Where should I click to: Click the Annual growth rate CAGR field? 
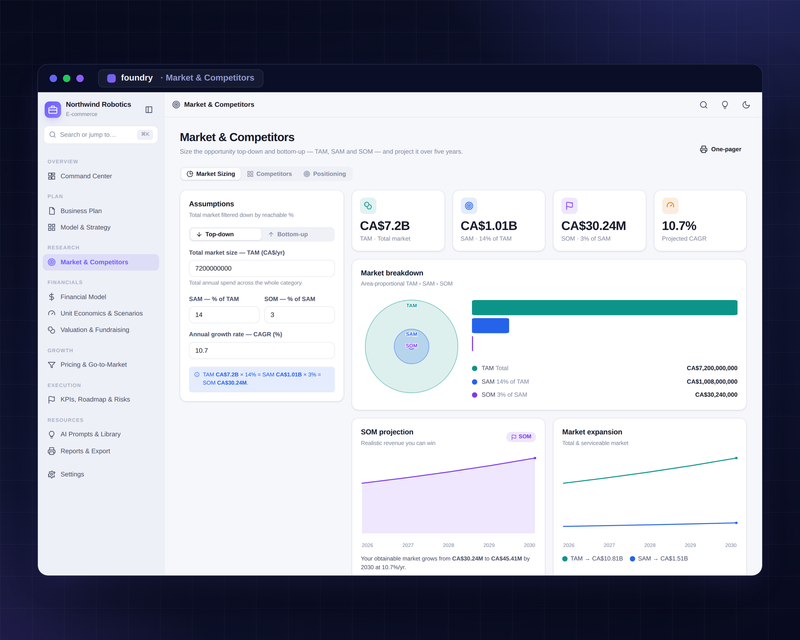pos(262,351)
